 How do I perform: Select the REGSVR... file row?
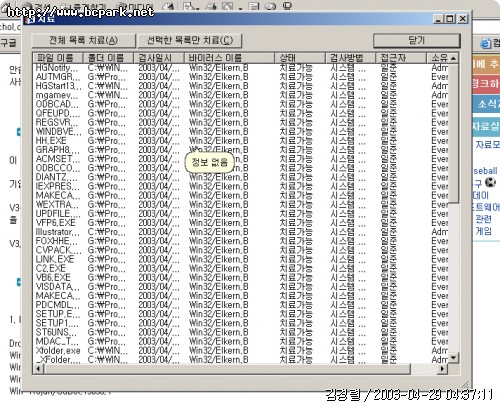click(241, 123)
